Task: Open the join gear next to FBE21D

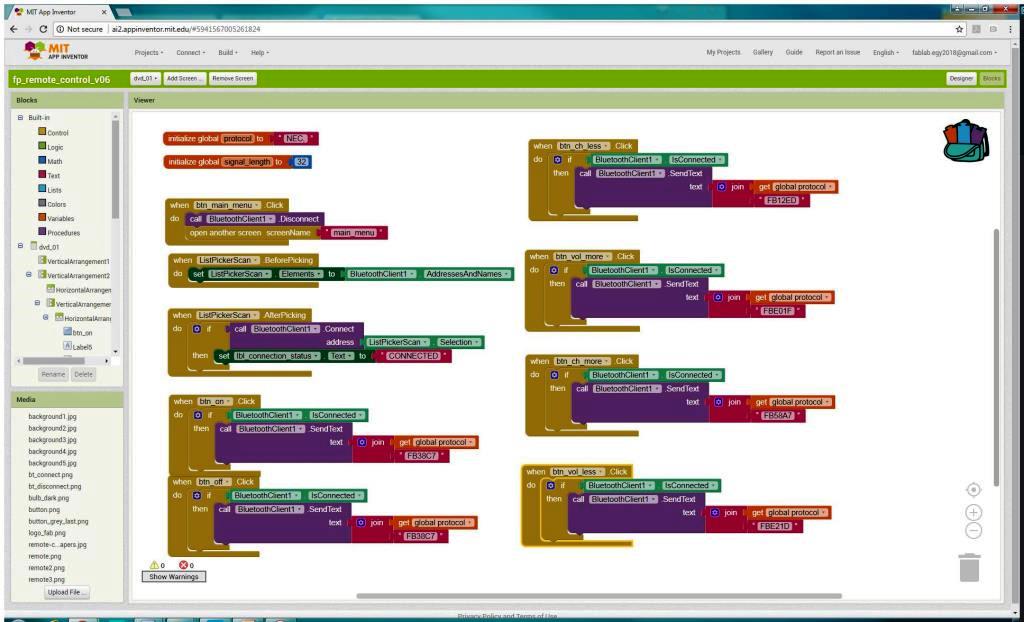Action: click(x=715, y=513)
